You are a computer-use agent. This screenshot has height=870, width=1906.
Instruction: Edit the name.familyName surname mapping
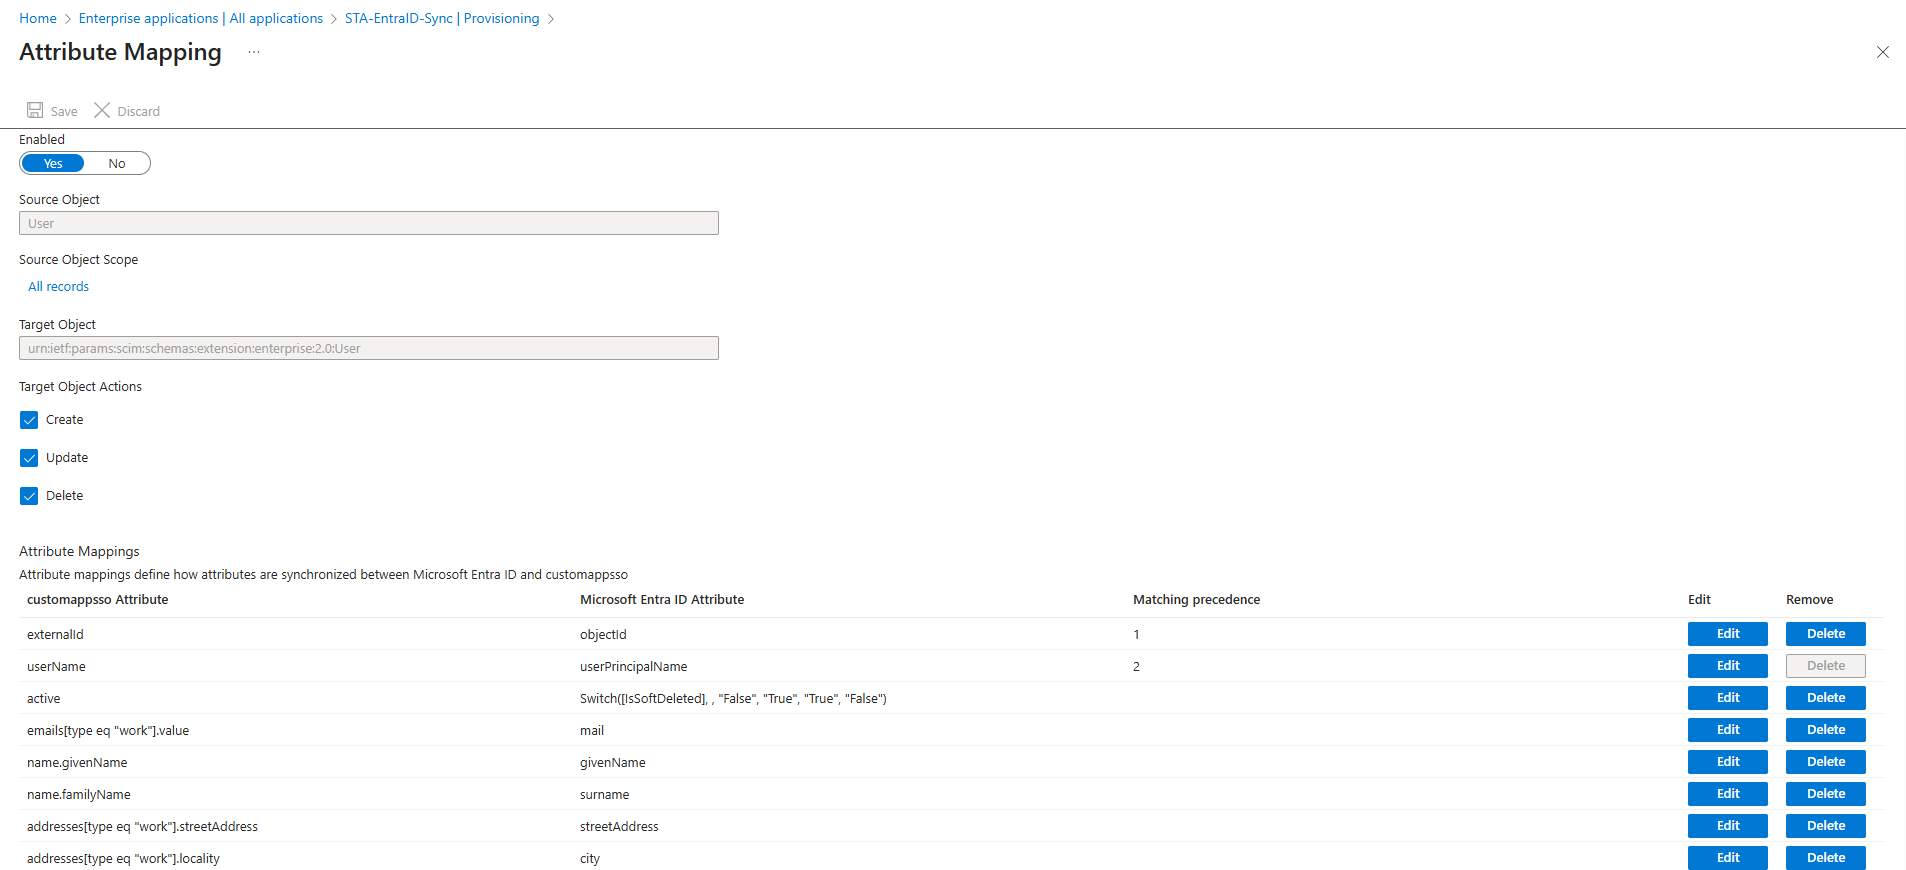(x=1727, y=794)
